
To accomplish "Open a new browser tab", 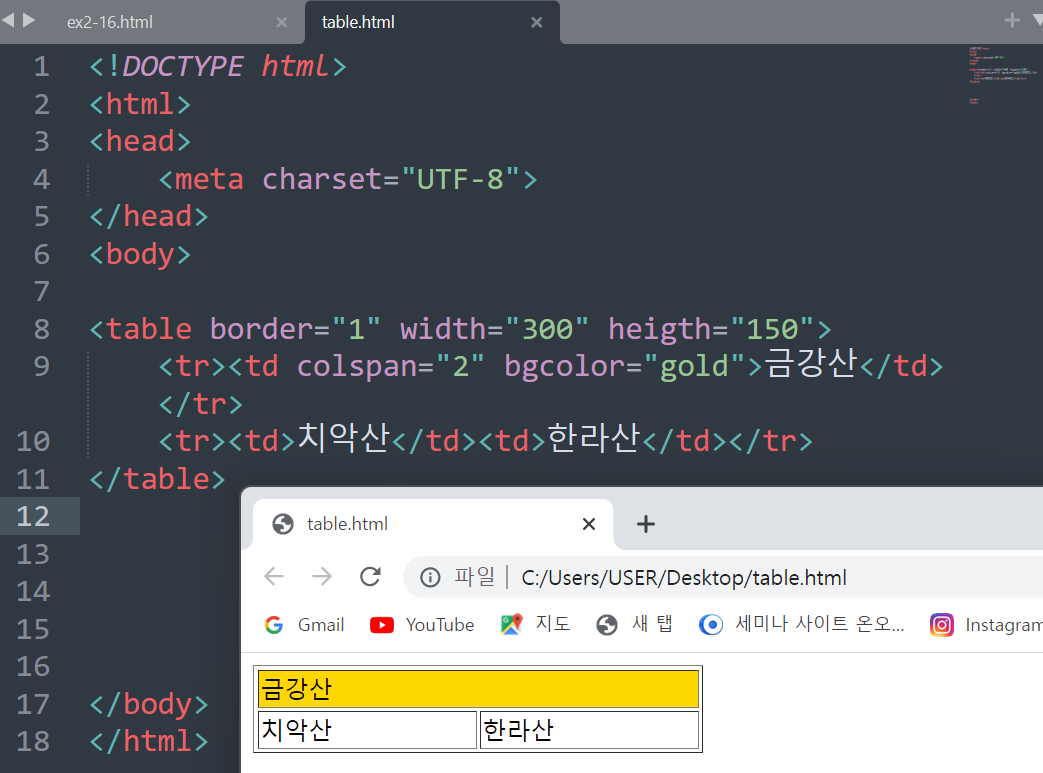I will pos(645,524).
